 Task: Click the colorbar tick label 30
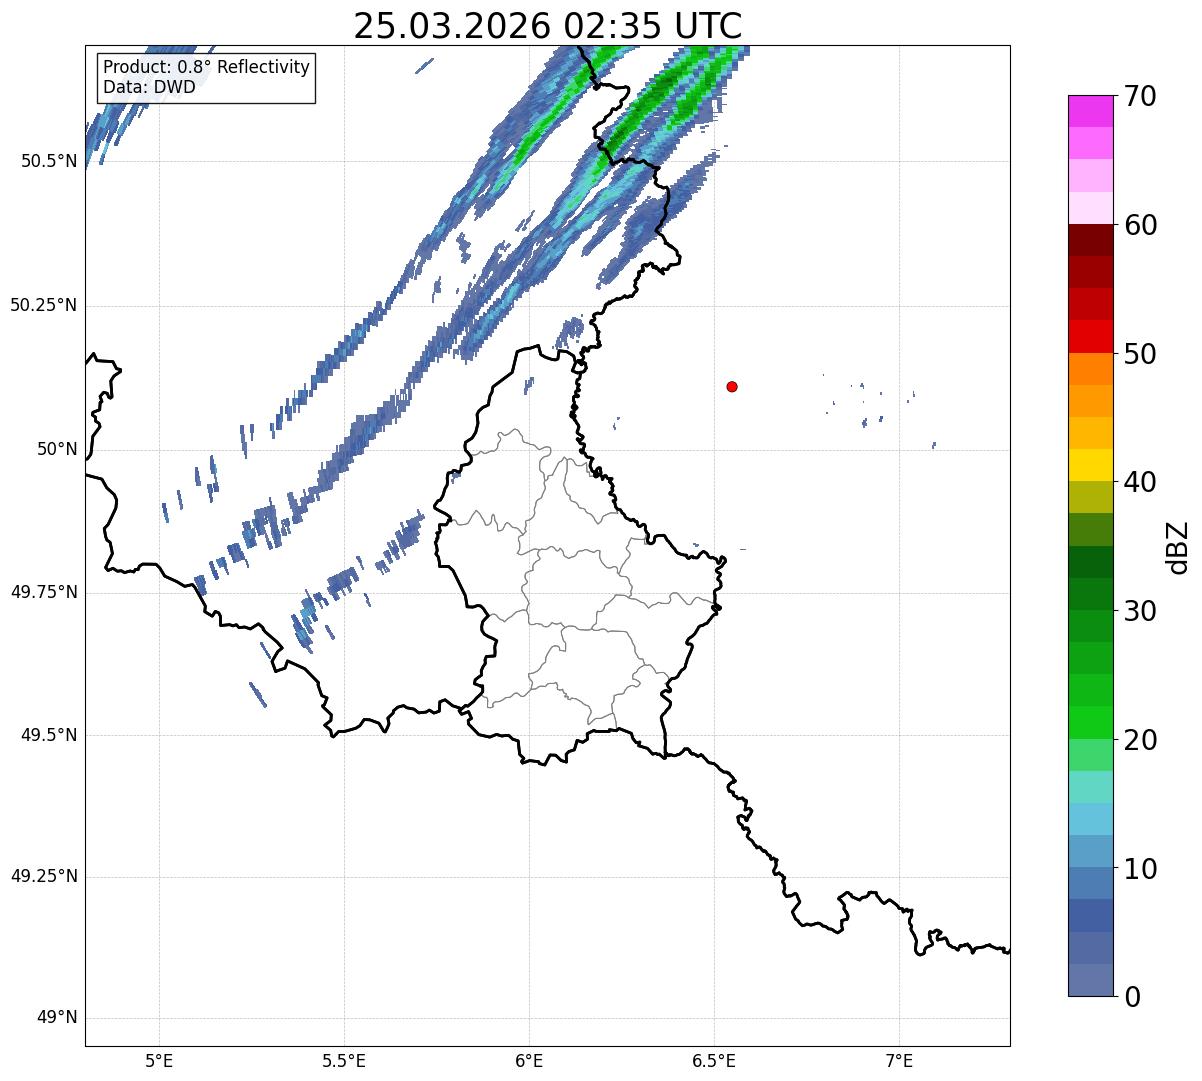pyautogui.click(x=1140, y=611)
